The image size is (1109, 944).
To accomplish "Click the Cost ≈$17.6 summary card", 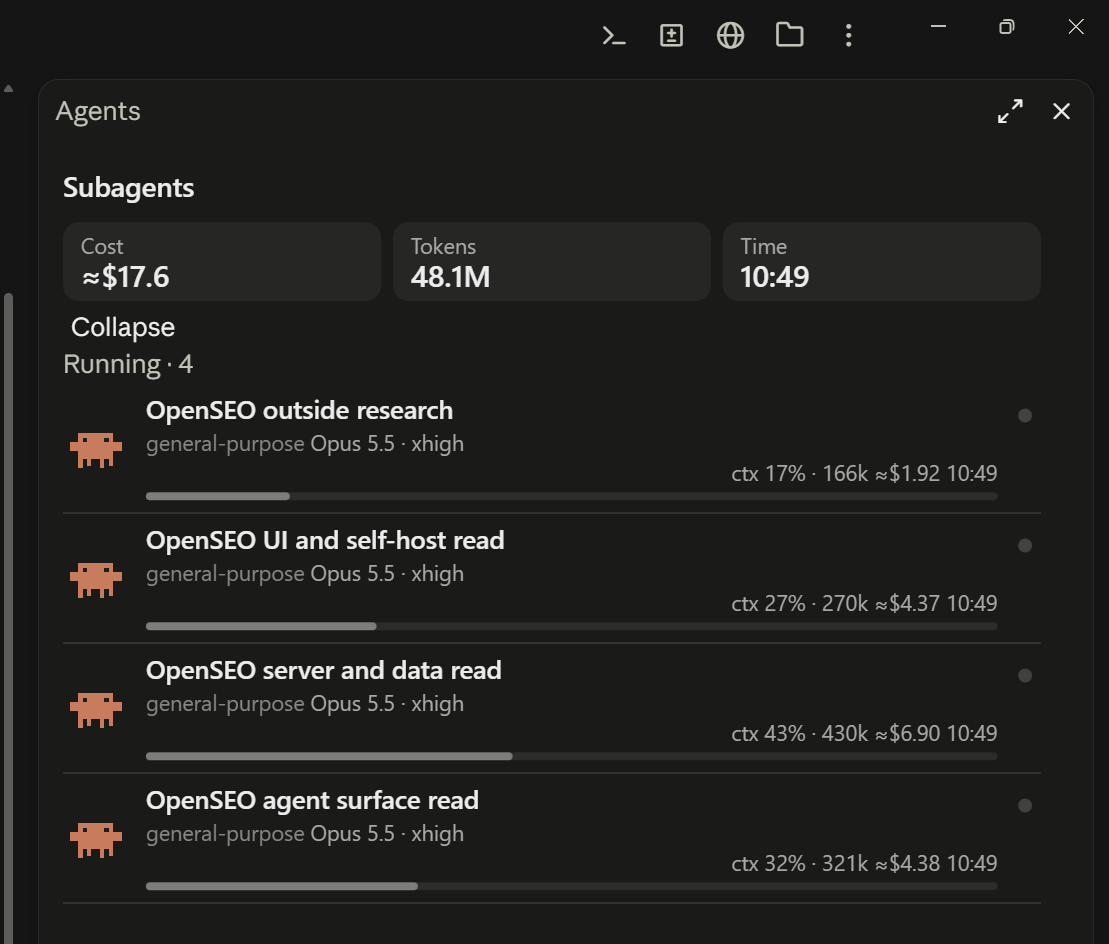I will pos(222,262).
